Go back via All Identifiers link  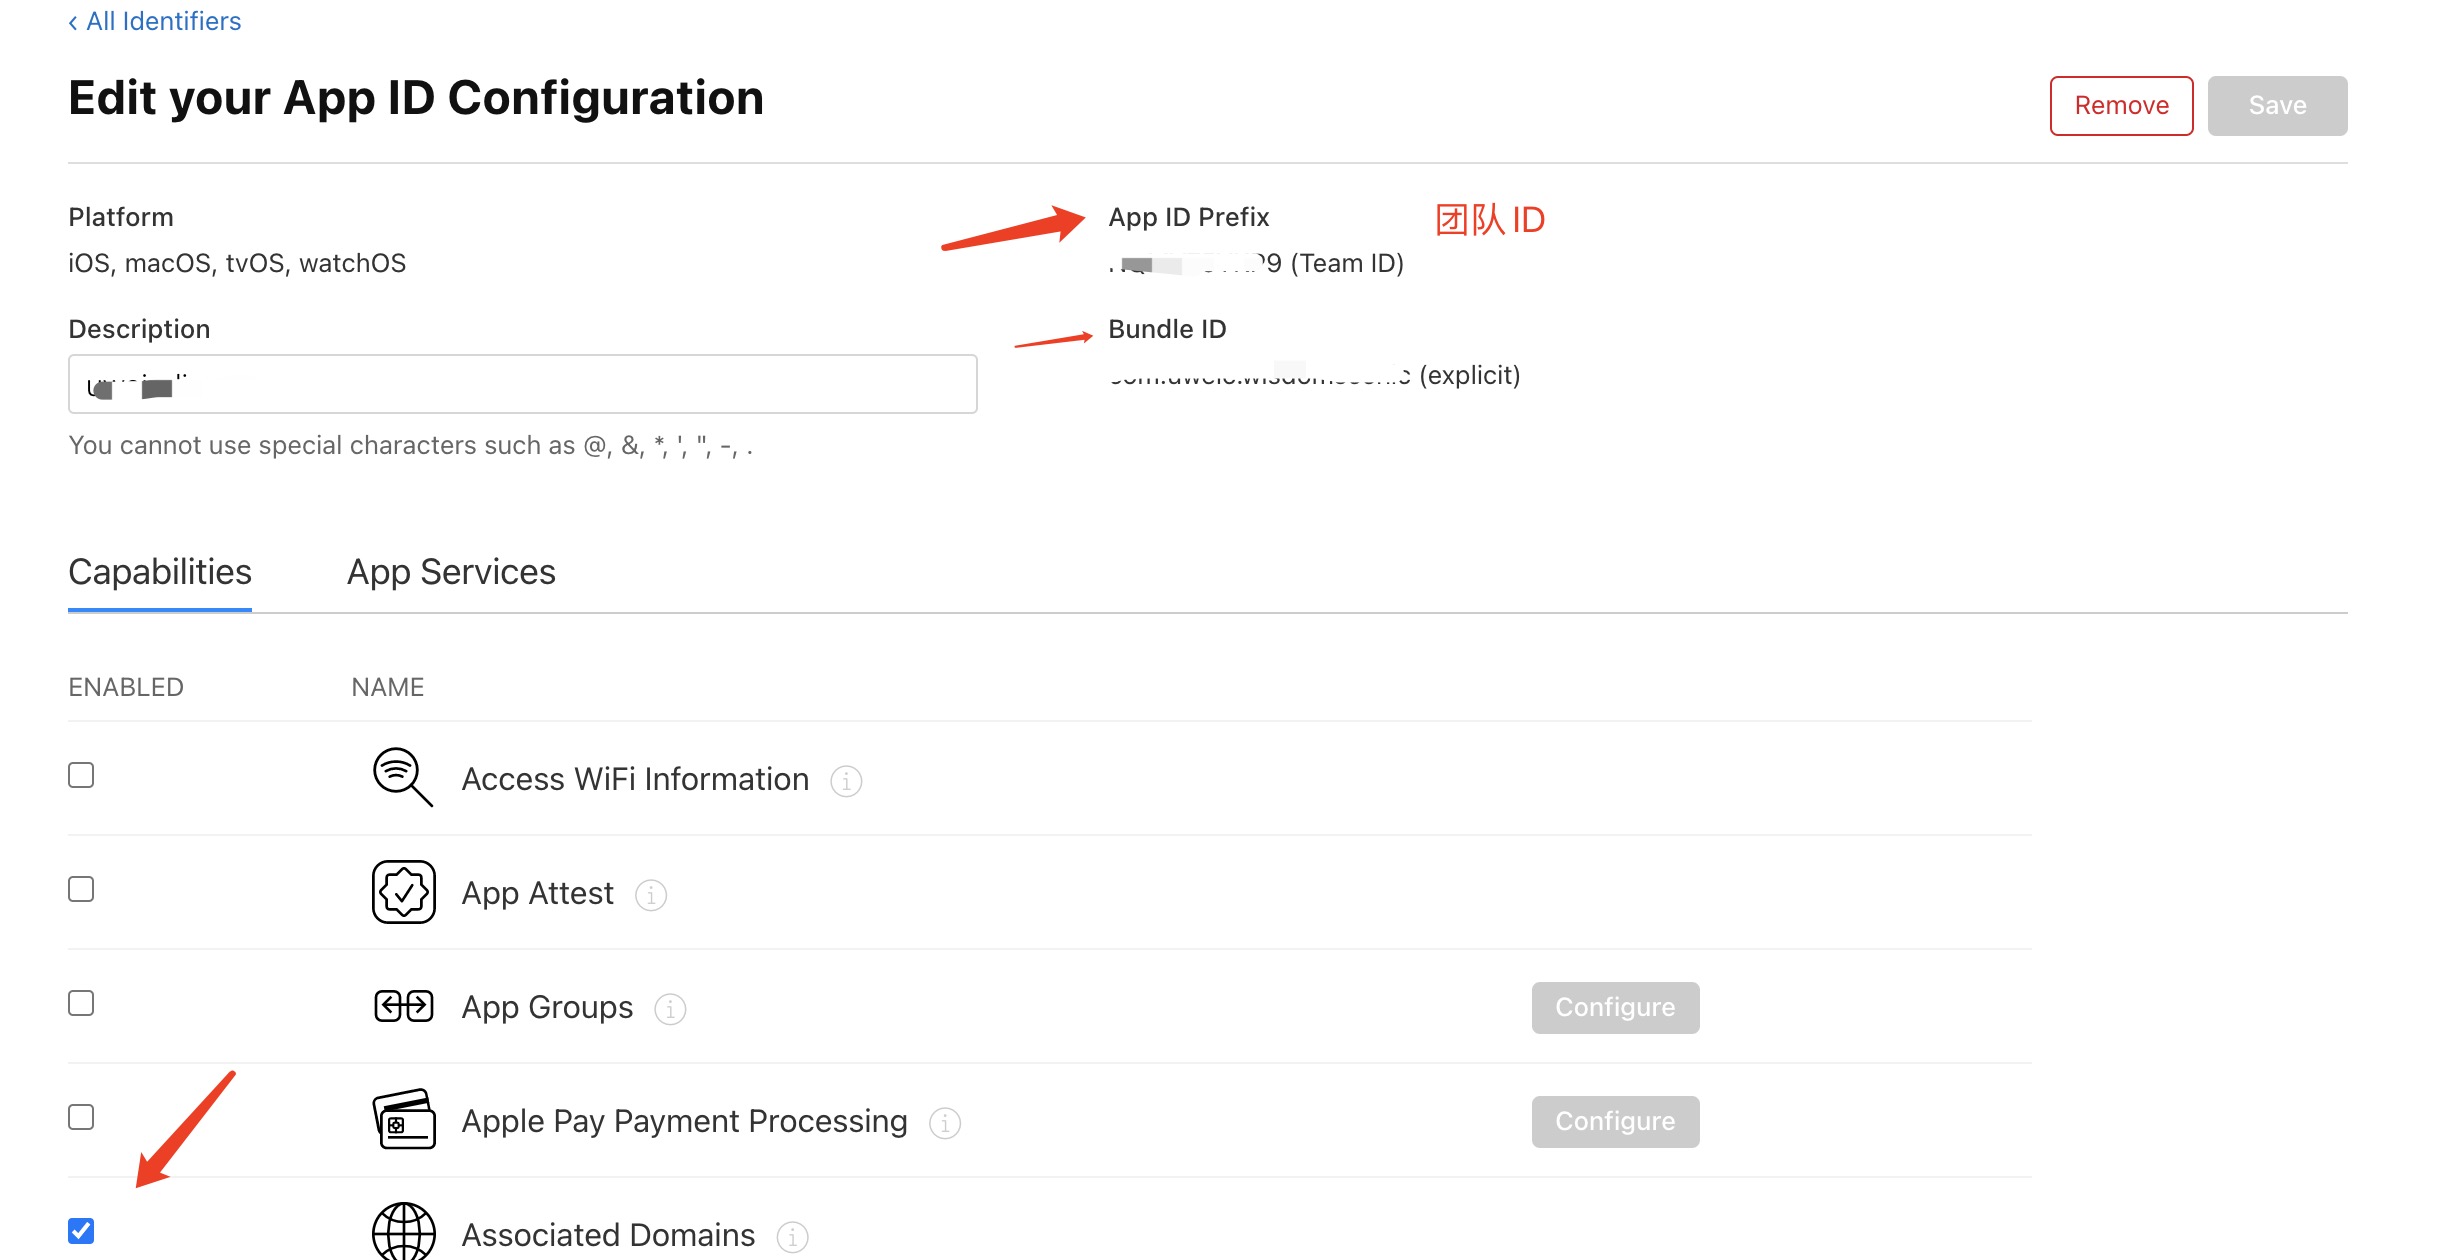(154, 20)
